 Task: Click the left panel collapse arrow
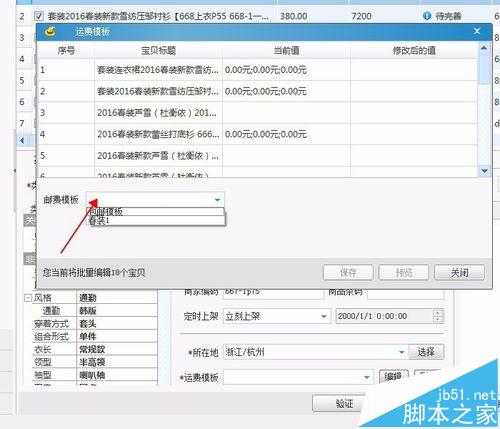click(x=14, y=171)
